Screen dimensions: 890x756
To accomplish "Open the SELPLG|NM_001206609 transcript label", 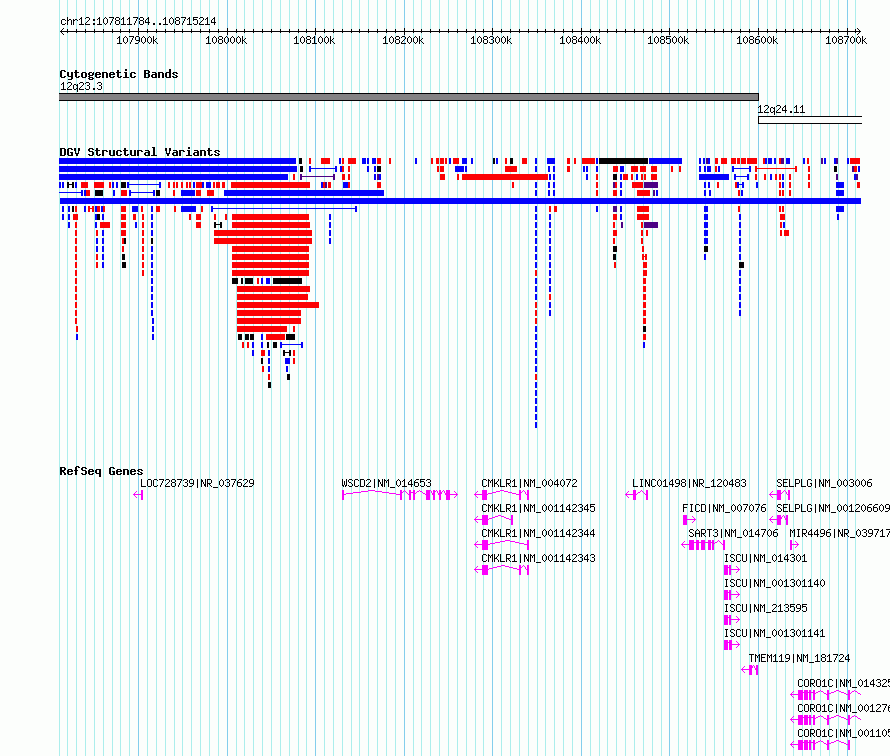I will [x=833, y=508].
